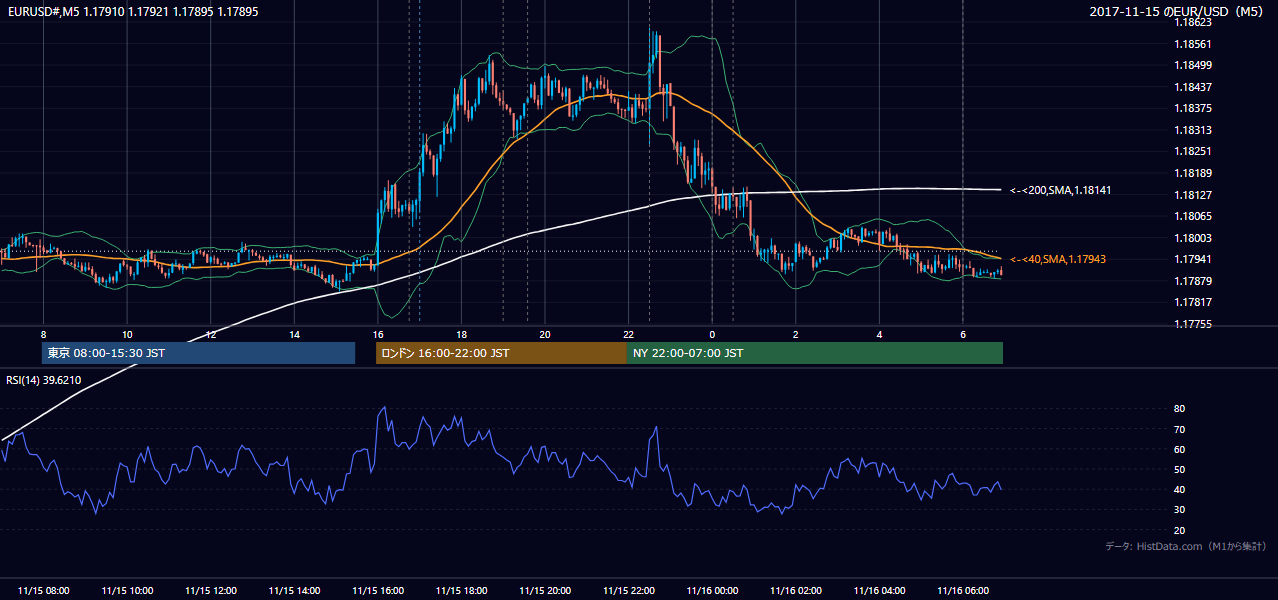
Task: Click hour tick 18 under price chart
Action: click(461, 334)
